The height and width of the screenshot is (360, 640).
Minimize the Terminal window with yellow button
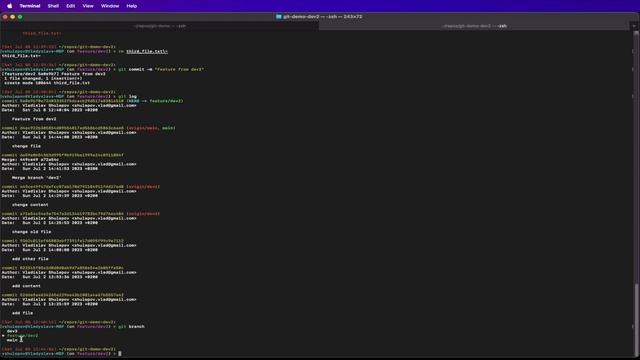13,17
